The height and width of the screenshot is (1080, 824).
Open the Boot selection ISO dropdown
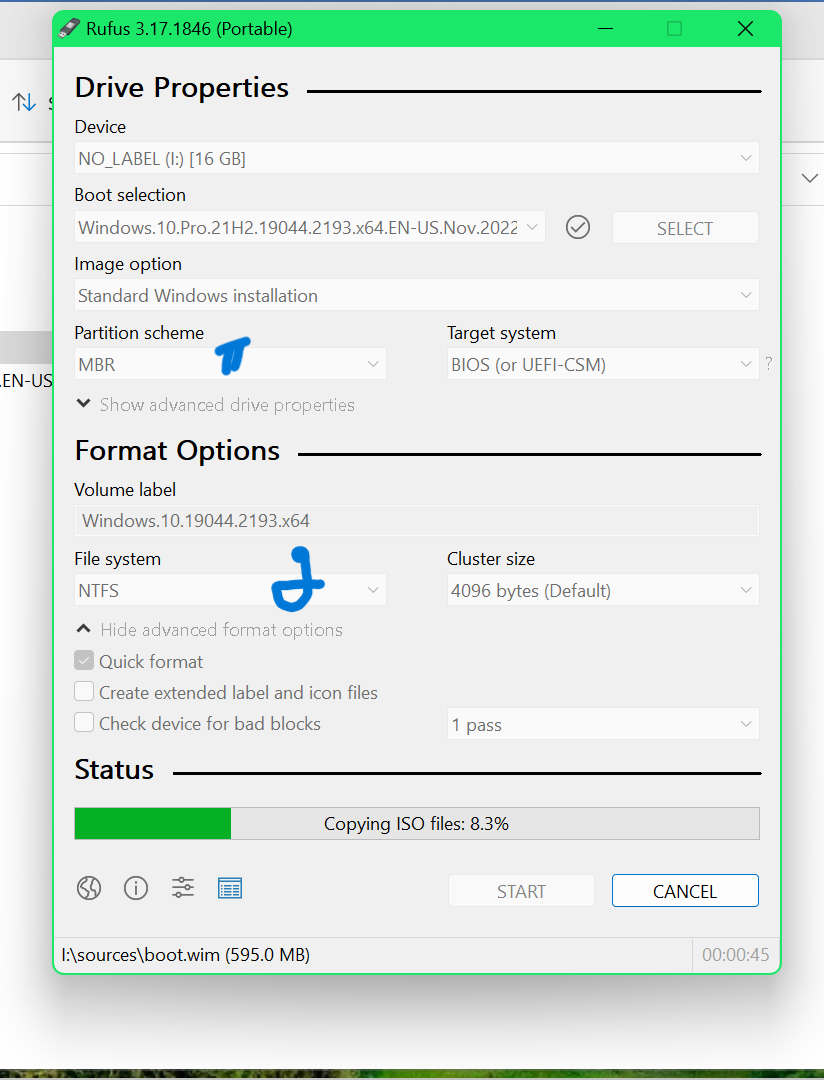310,227
